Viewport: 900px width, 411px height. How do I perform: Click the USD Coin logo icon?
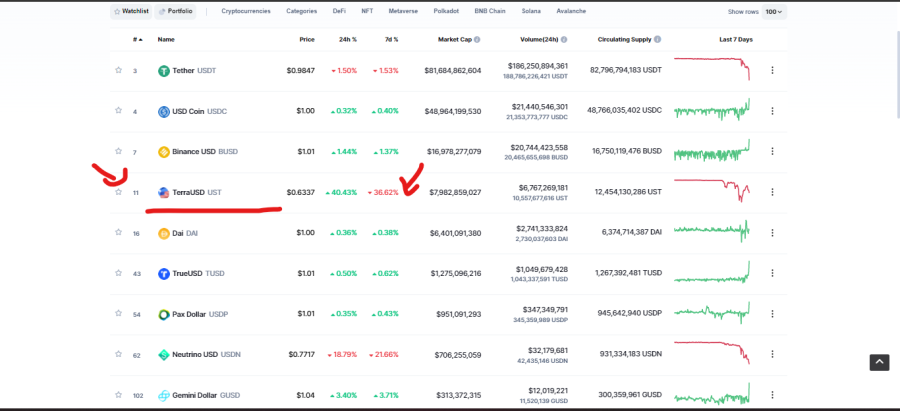coord(164,111)
